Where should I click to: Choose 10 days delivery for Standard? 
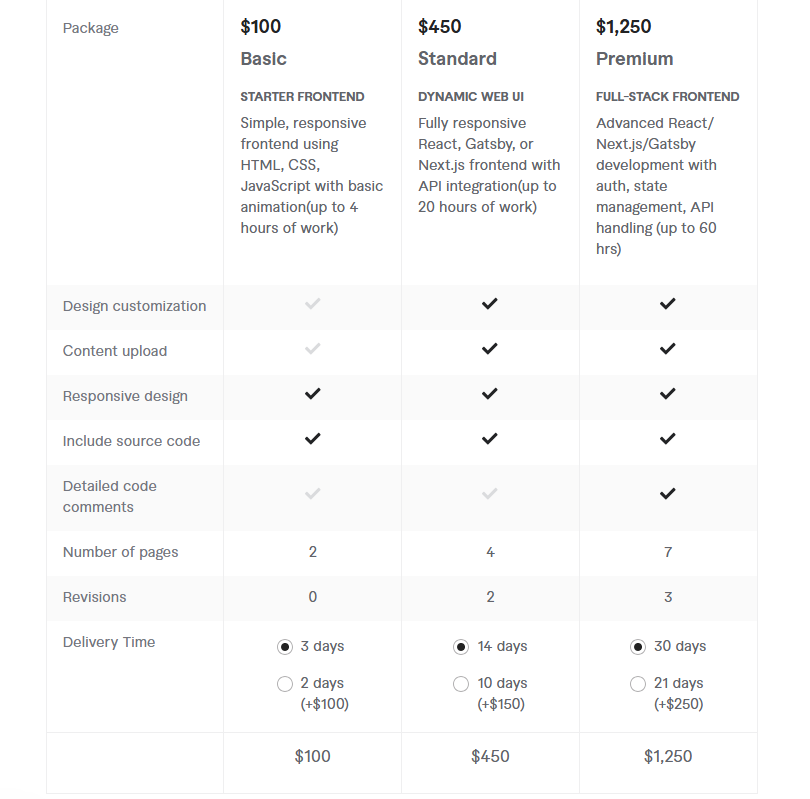tap(461, 684)
